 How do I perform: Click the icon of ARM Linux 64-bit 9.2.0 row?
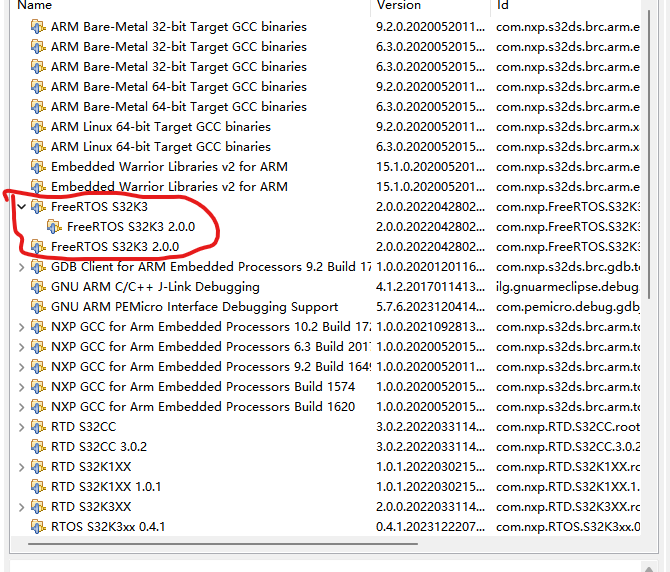coord(38,127)
